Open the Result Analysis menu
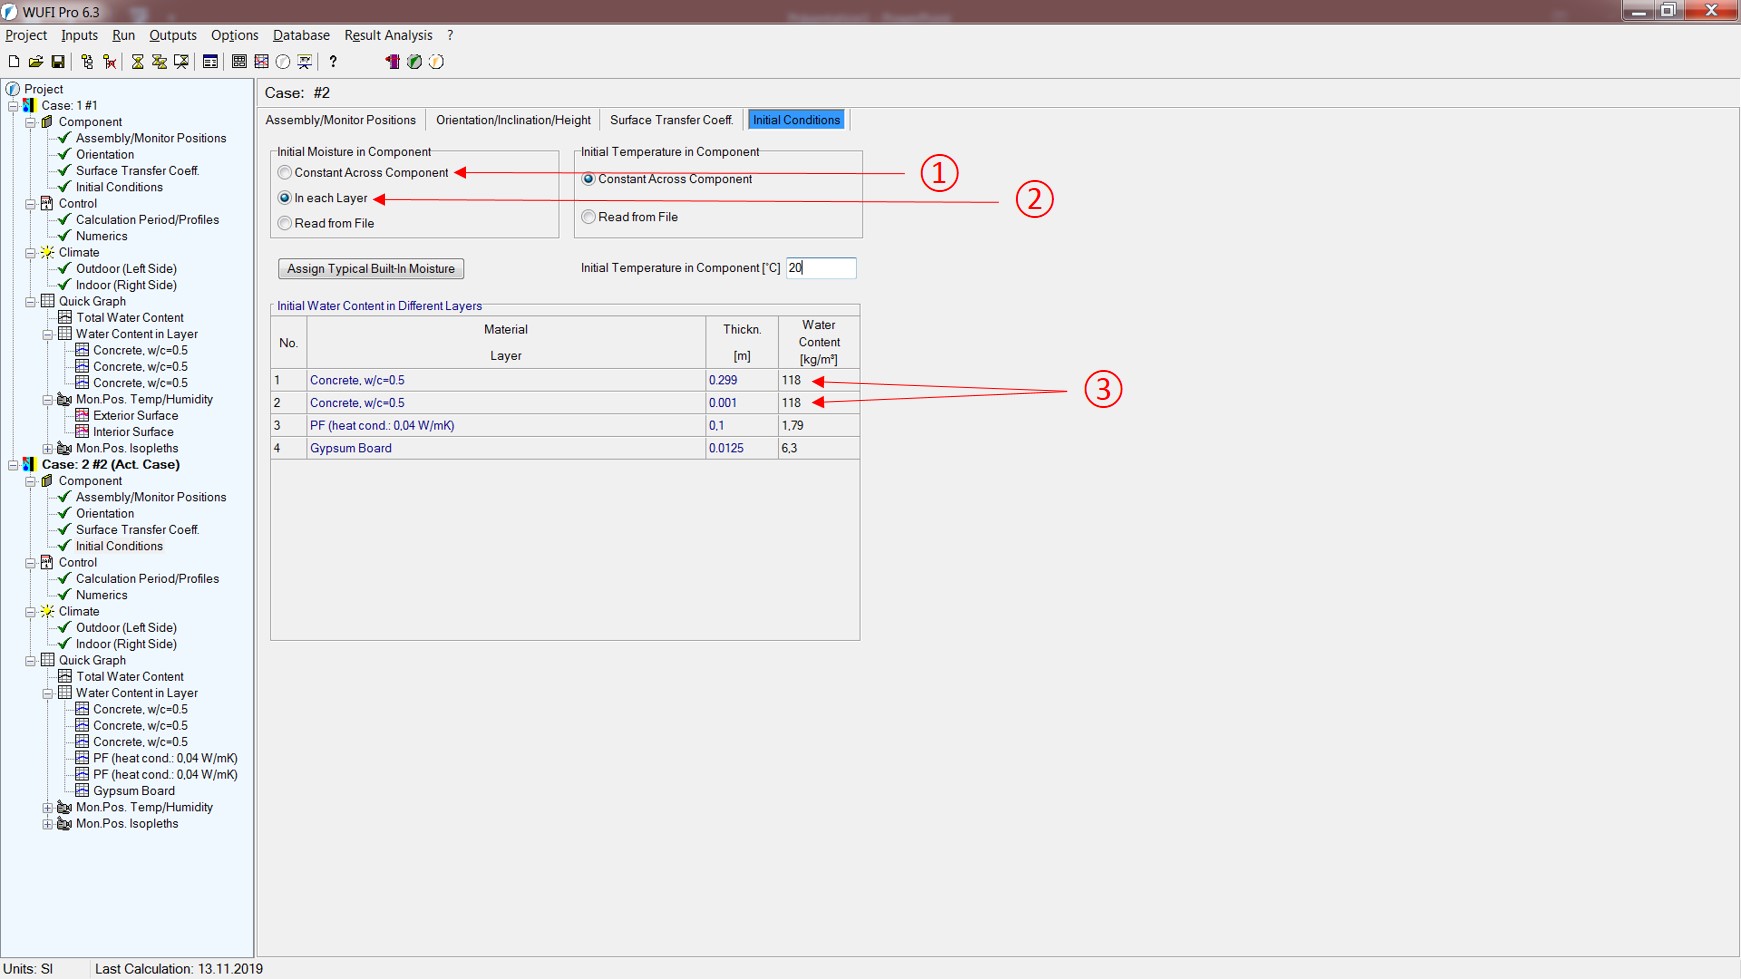1741x979 pixels. coord(388,35)
